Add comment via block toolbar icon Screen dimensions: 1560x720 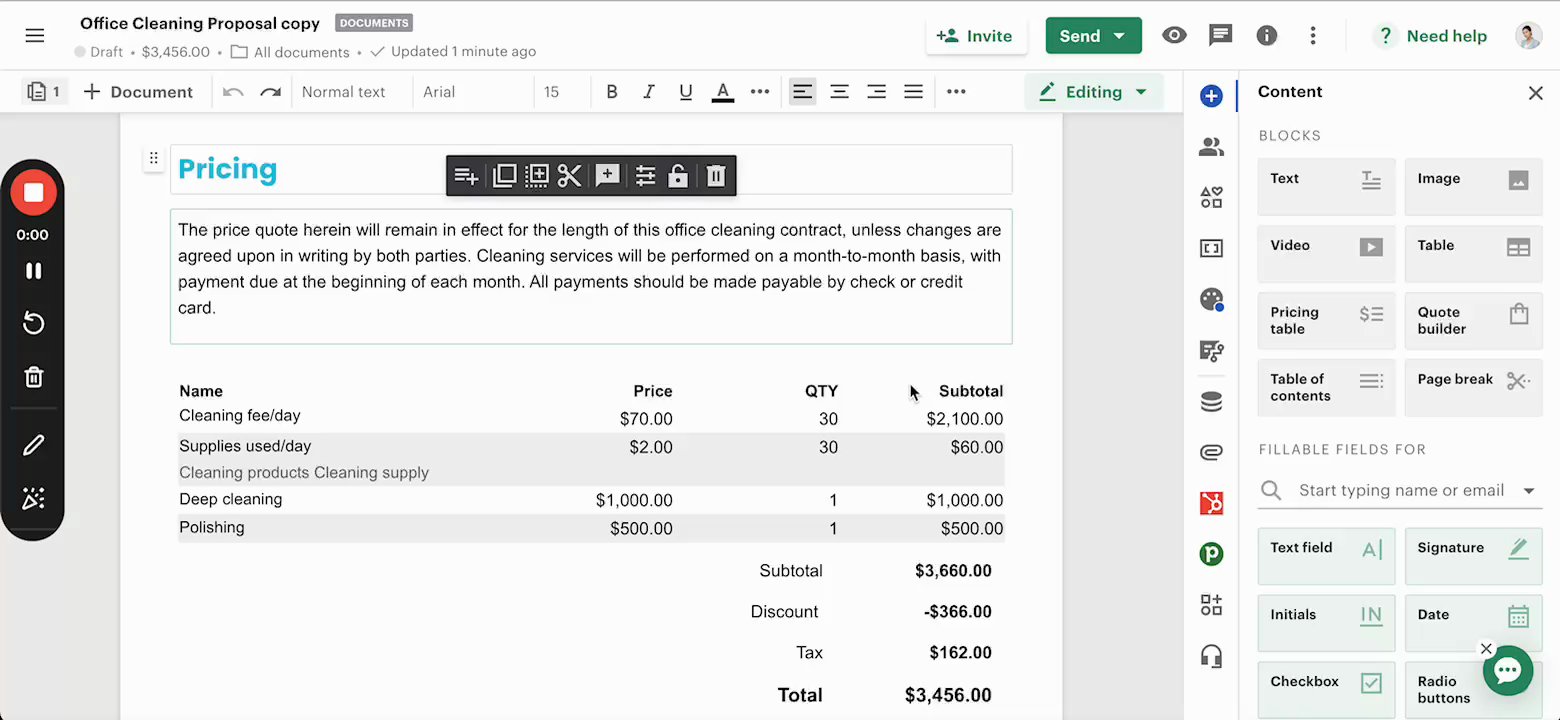[607, 176]
